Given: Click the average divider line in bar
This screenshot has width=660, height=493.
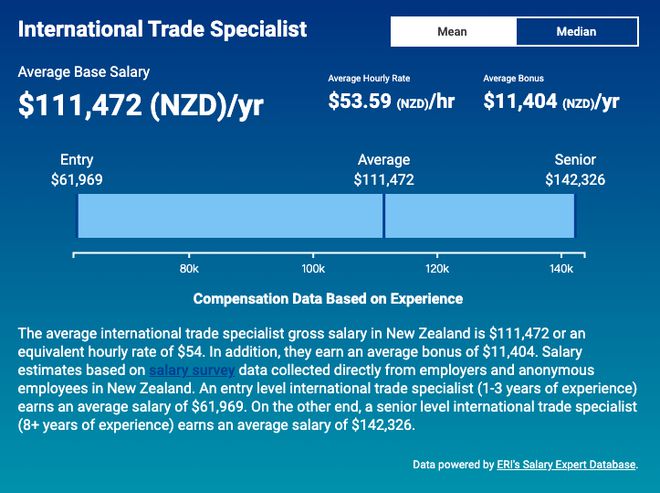Looking at the screenshot, I should click(x=384, y=216).
